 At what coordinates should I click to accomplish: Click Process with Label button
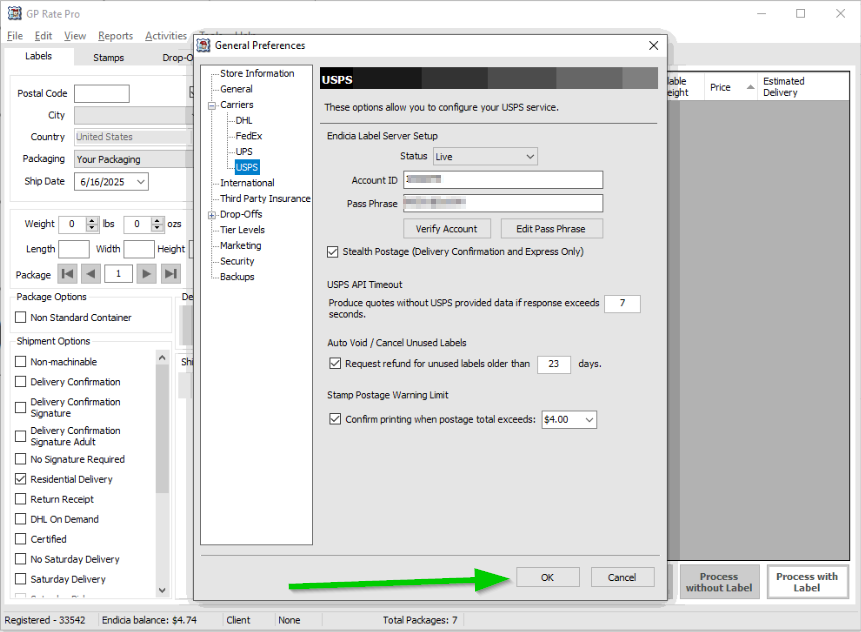pyautogui.click(x=807, y=581)
